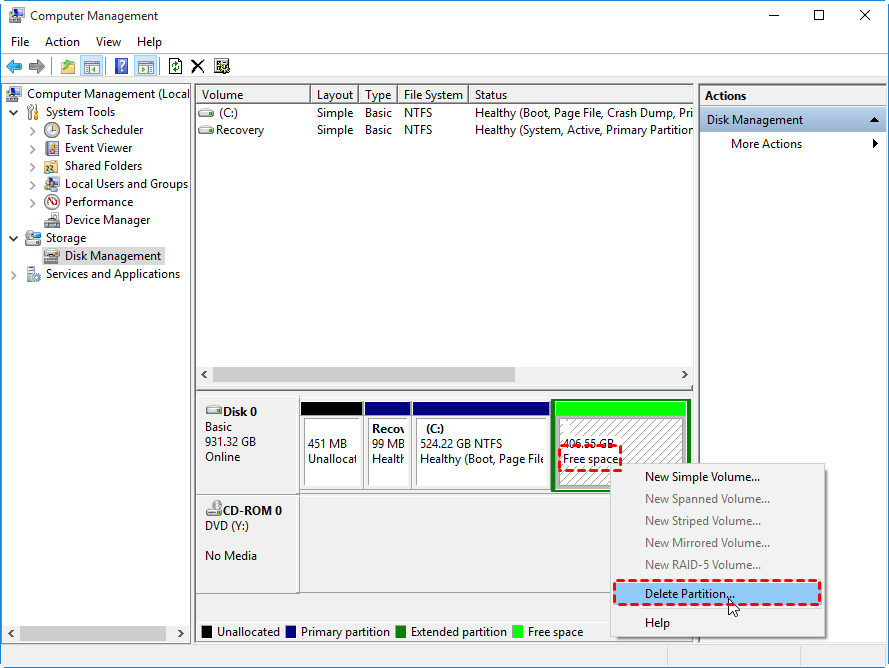Click the Shared Folders icon
The width and height of the screenshot is (889, 668).
52,166
